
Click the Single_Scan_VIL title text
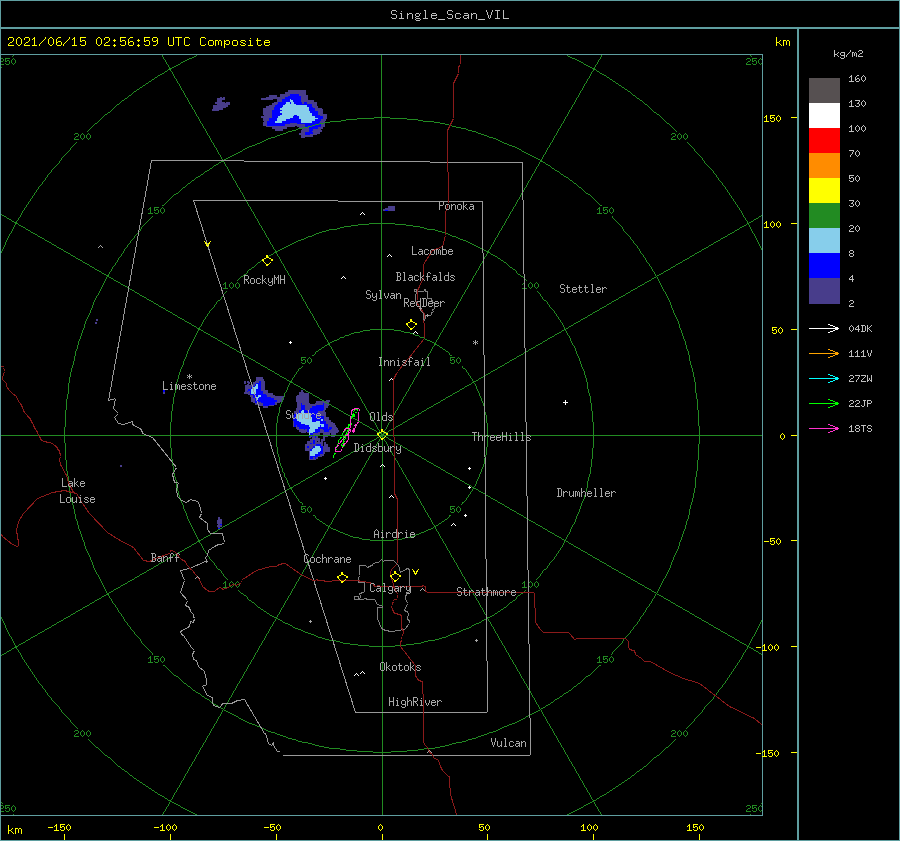(449, 15)
